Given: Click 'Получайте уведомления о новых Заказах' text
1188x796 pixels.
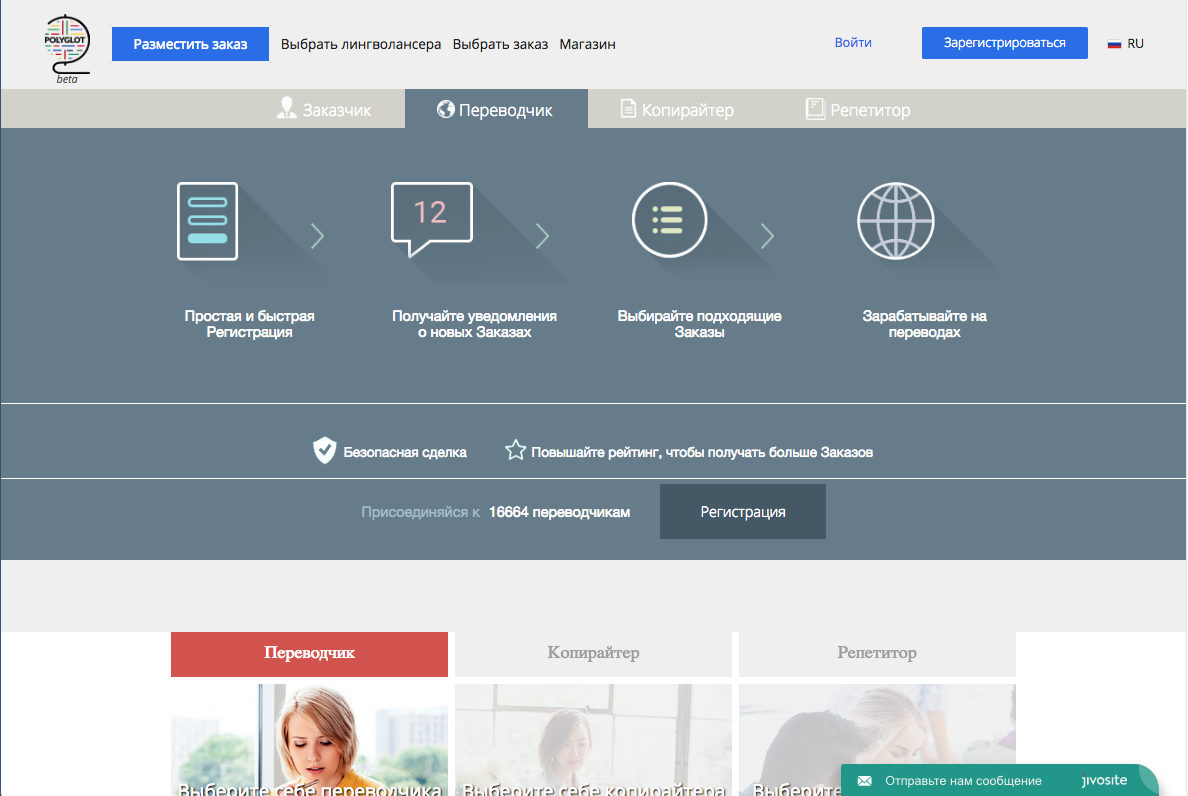Looking at the screenshot, I should click(x=474, y=324).
